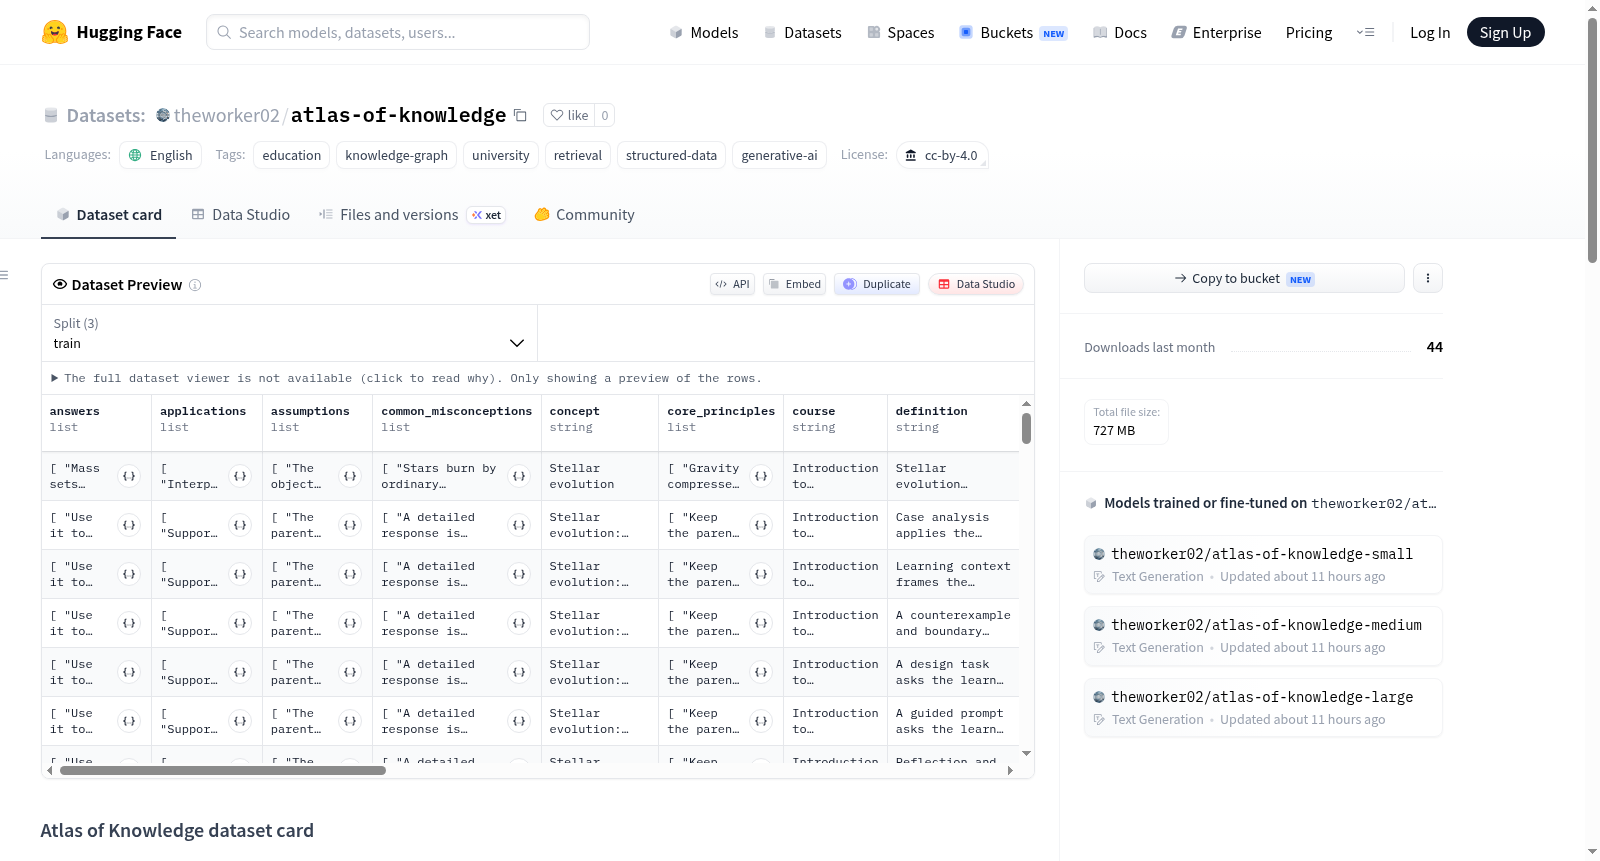Open Data Studio from the preview header
1600x861 pixels.
976,284
